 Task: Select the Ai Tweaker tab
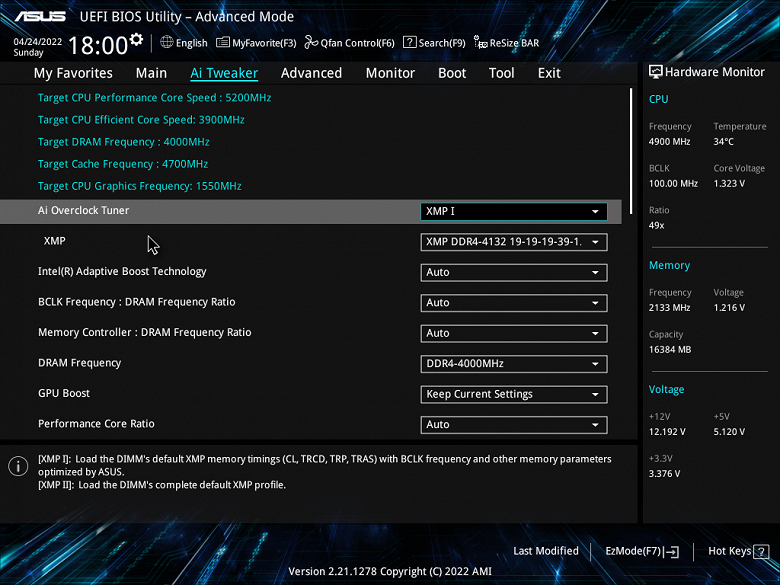pos(224,73)
